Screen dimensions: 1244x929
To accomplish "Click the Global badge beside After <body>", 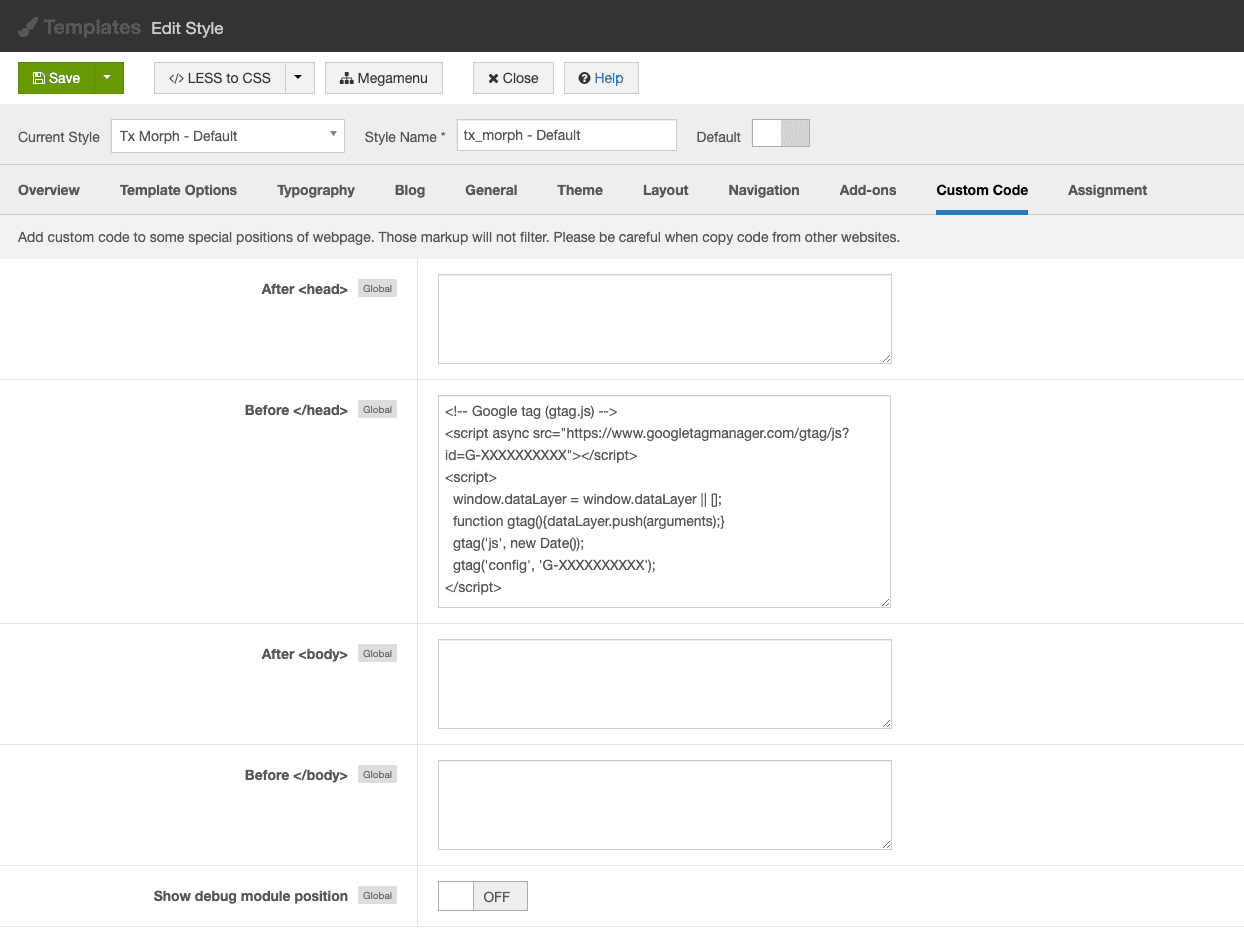I will click(x=378, y=653).
